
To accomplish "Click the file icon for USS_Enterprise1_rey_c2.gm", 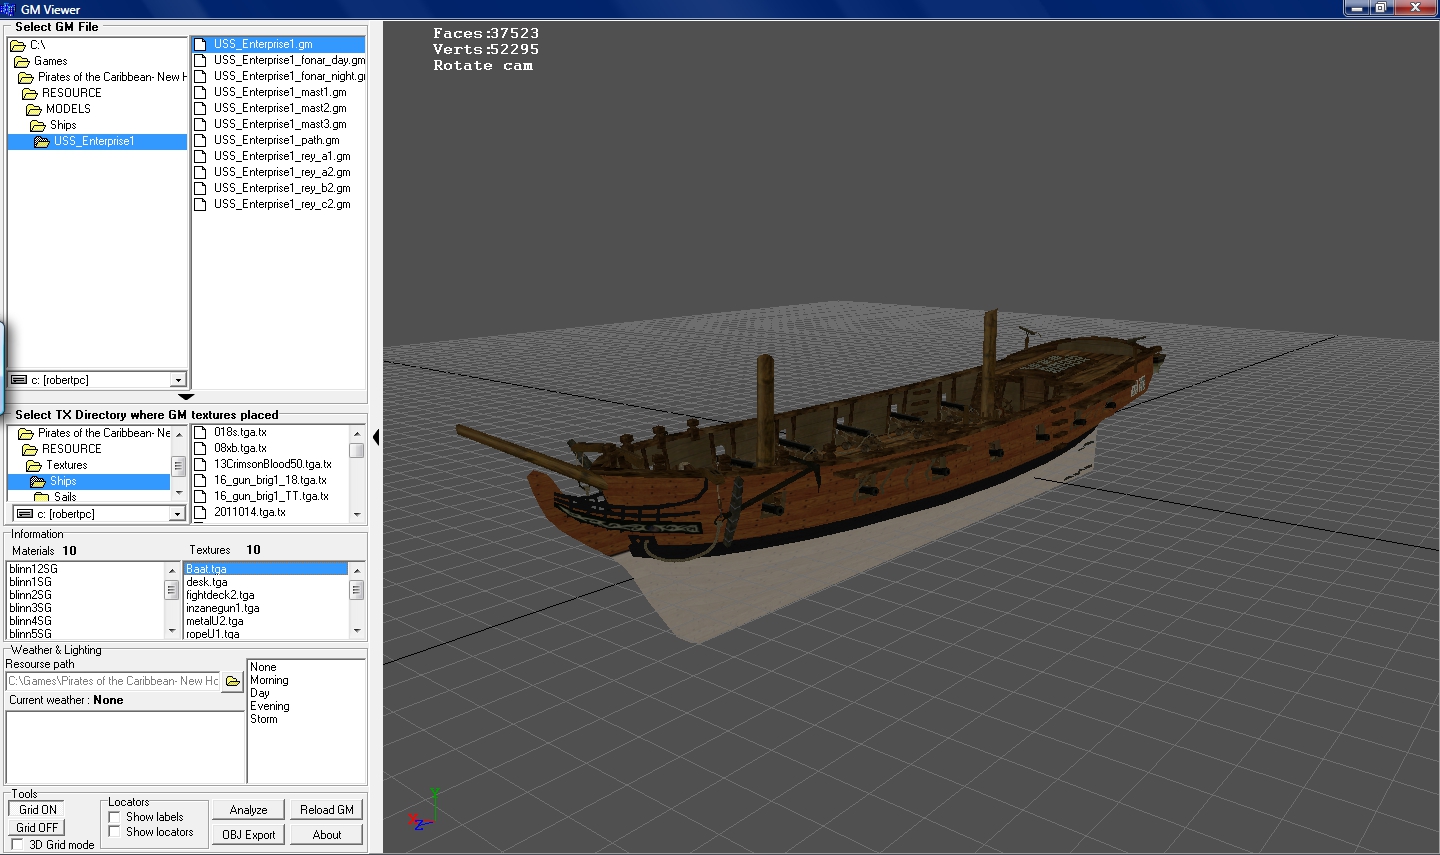I will [200, 204].
